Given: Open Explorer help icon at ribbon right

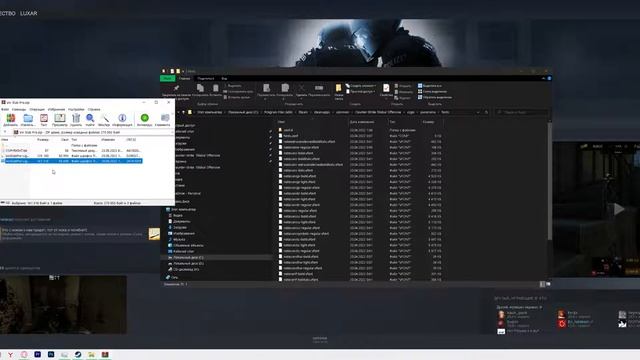Looking at the screenshot, I should (x=549, y=78).
